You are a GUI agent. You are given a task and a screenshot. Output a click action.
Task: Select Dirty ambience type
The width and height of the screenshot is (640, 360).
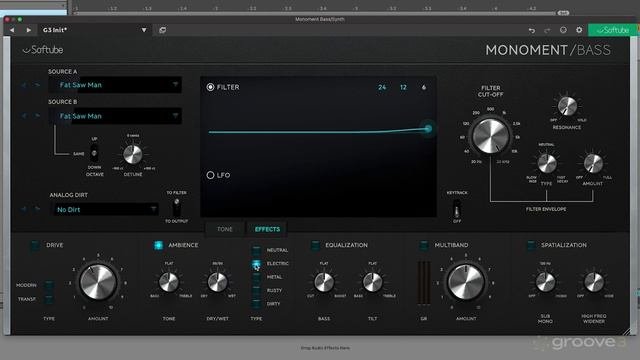[256, 304]
